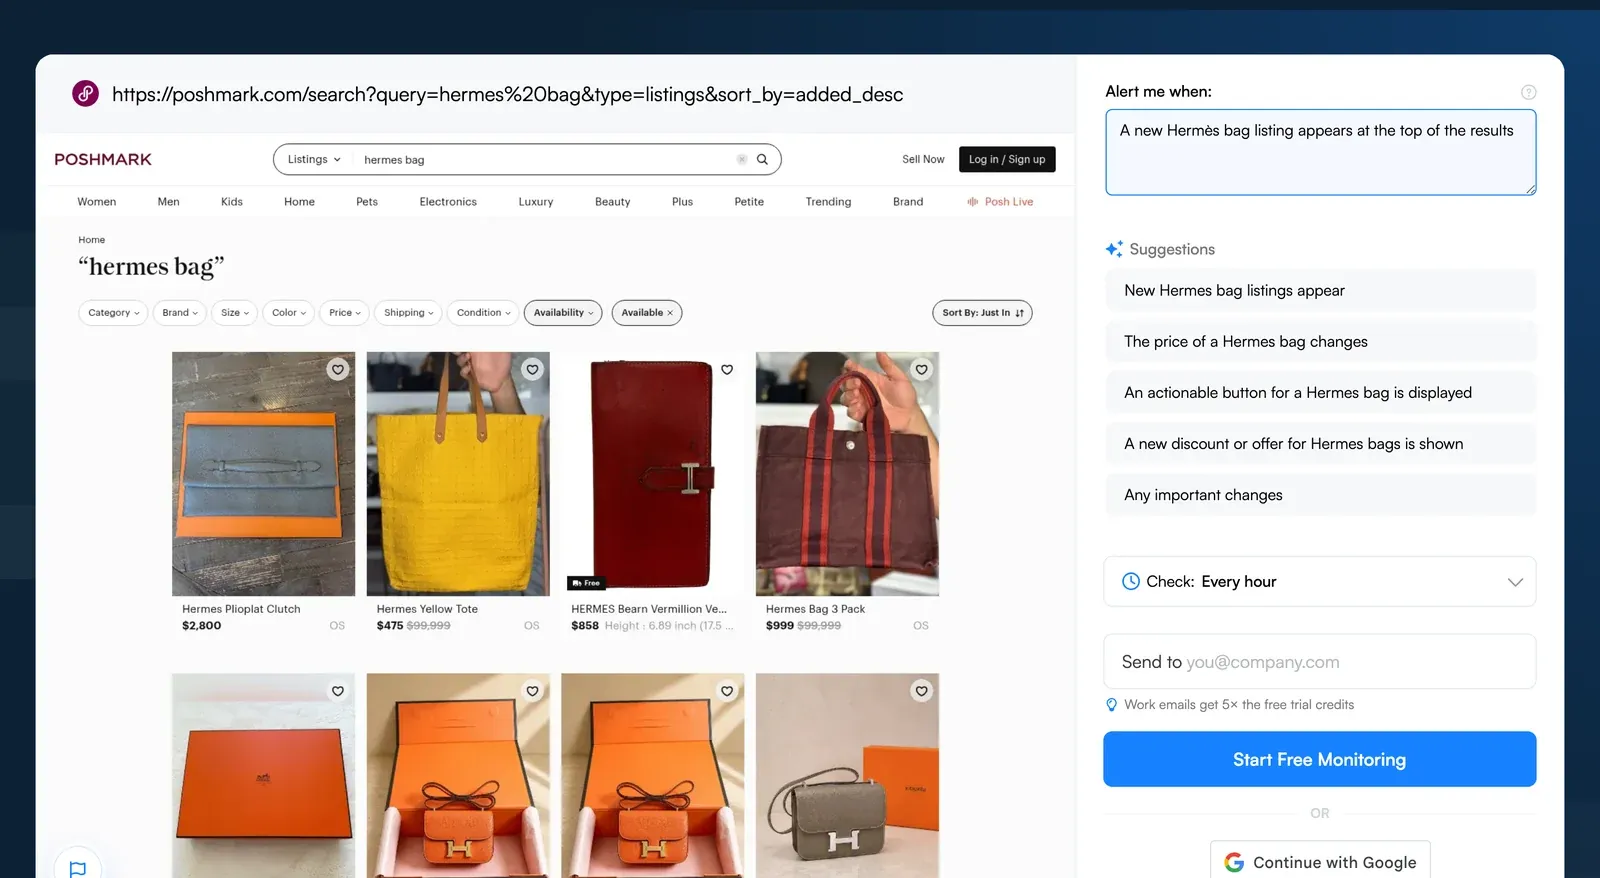Viewport: 1600px width, 878px height.
Task: Expand the Color filter
Action: [289, 313]
